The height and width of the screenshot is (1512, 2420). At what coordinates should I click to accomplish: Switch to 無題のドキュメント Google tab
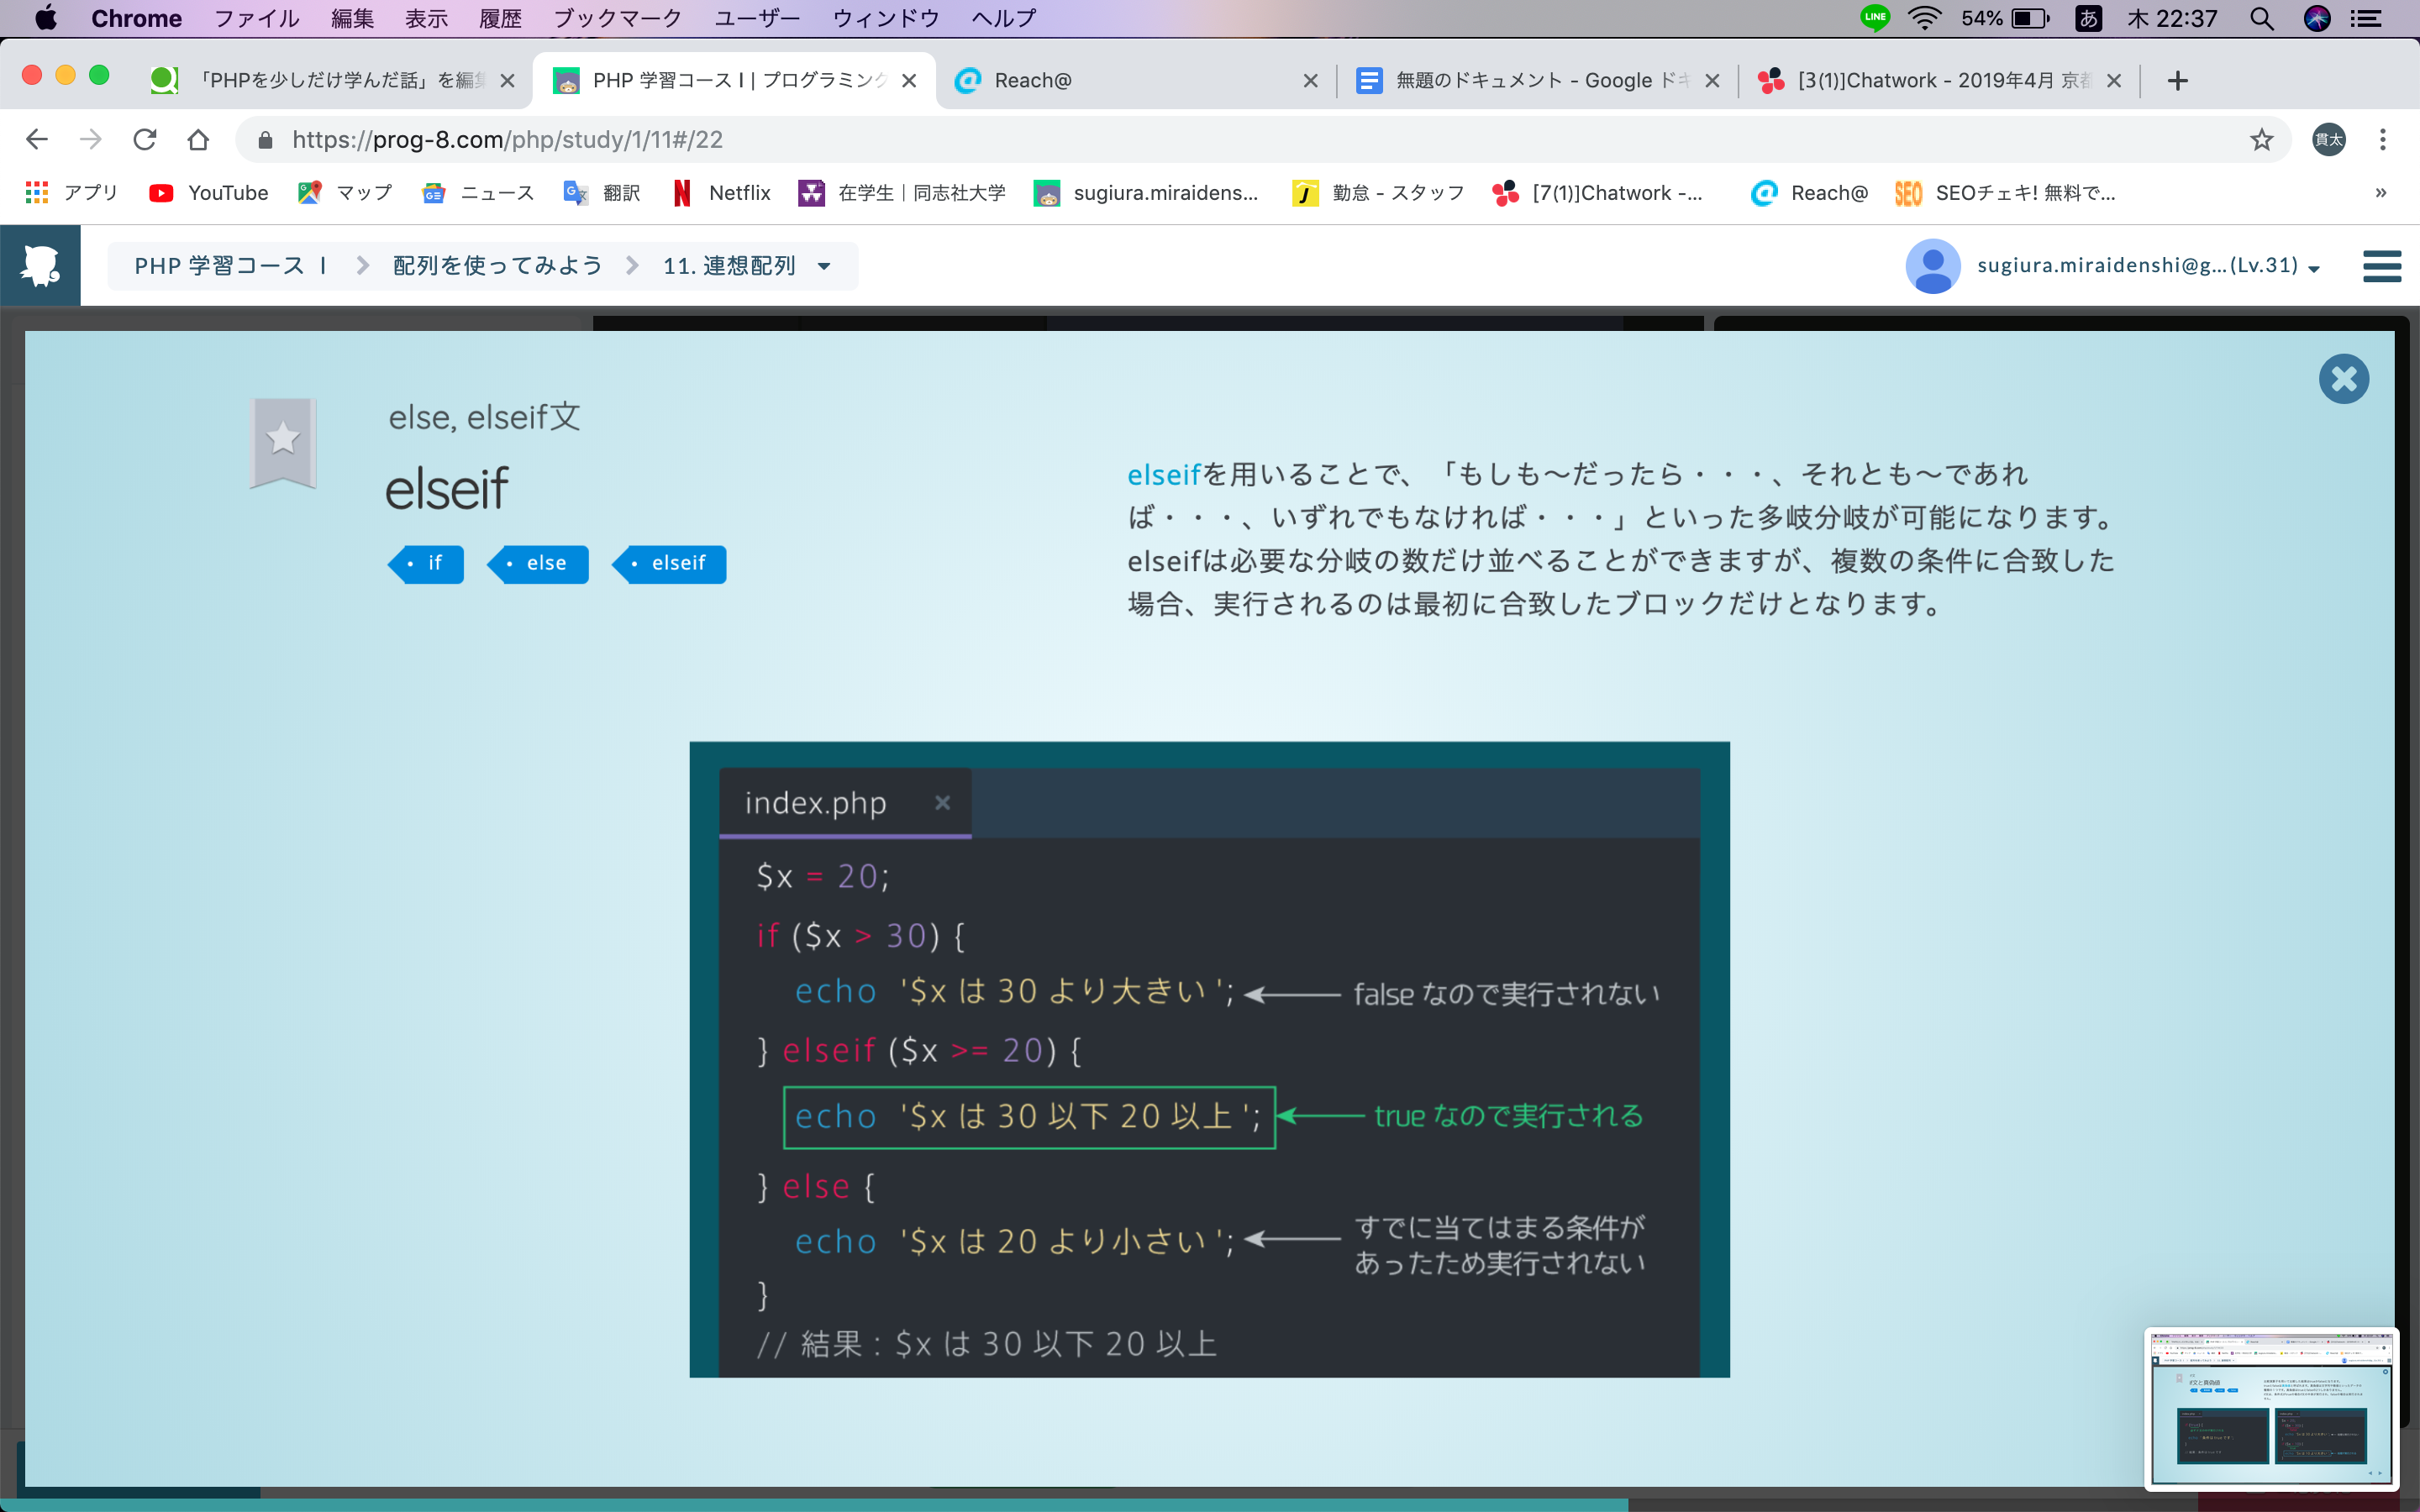(x=1538, y=80)
